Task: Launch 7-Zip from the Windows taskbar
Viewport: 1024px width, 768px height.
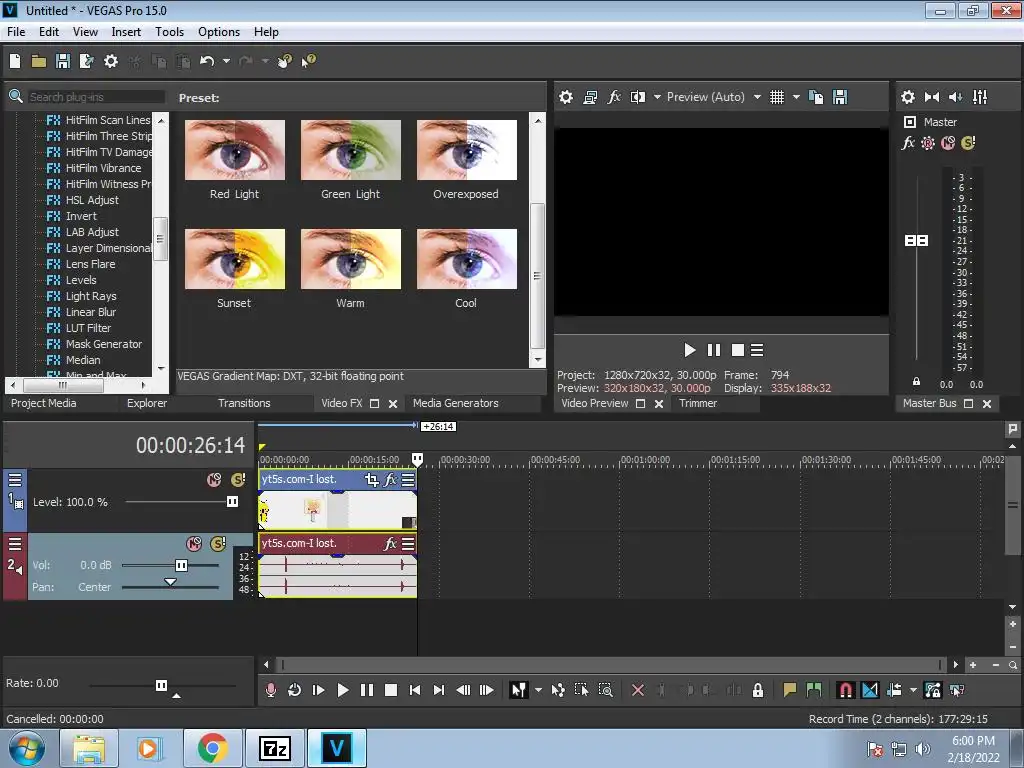Action: click(274, 748)
